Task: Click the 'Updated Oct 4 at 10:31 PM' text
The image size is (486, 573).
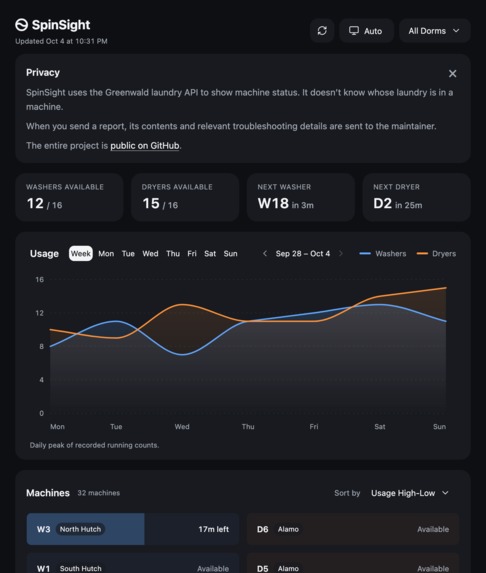Action: click(x=61, y=41)
